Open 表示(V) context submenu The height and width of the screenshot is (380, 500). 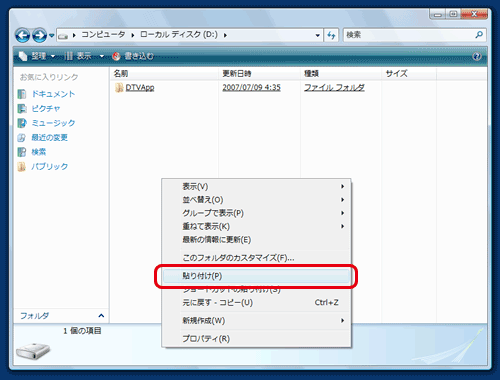coord(256,187)
